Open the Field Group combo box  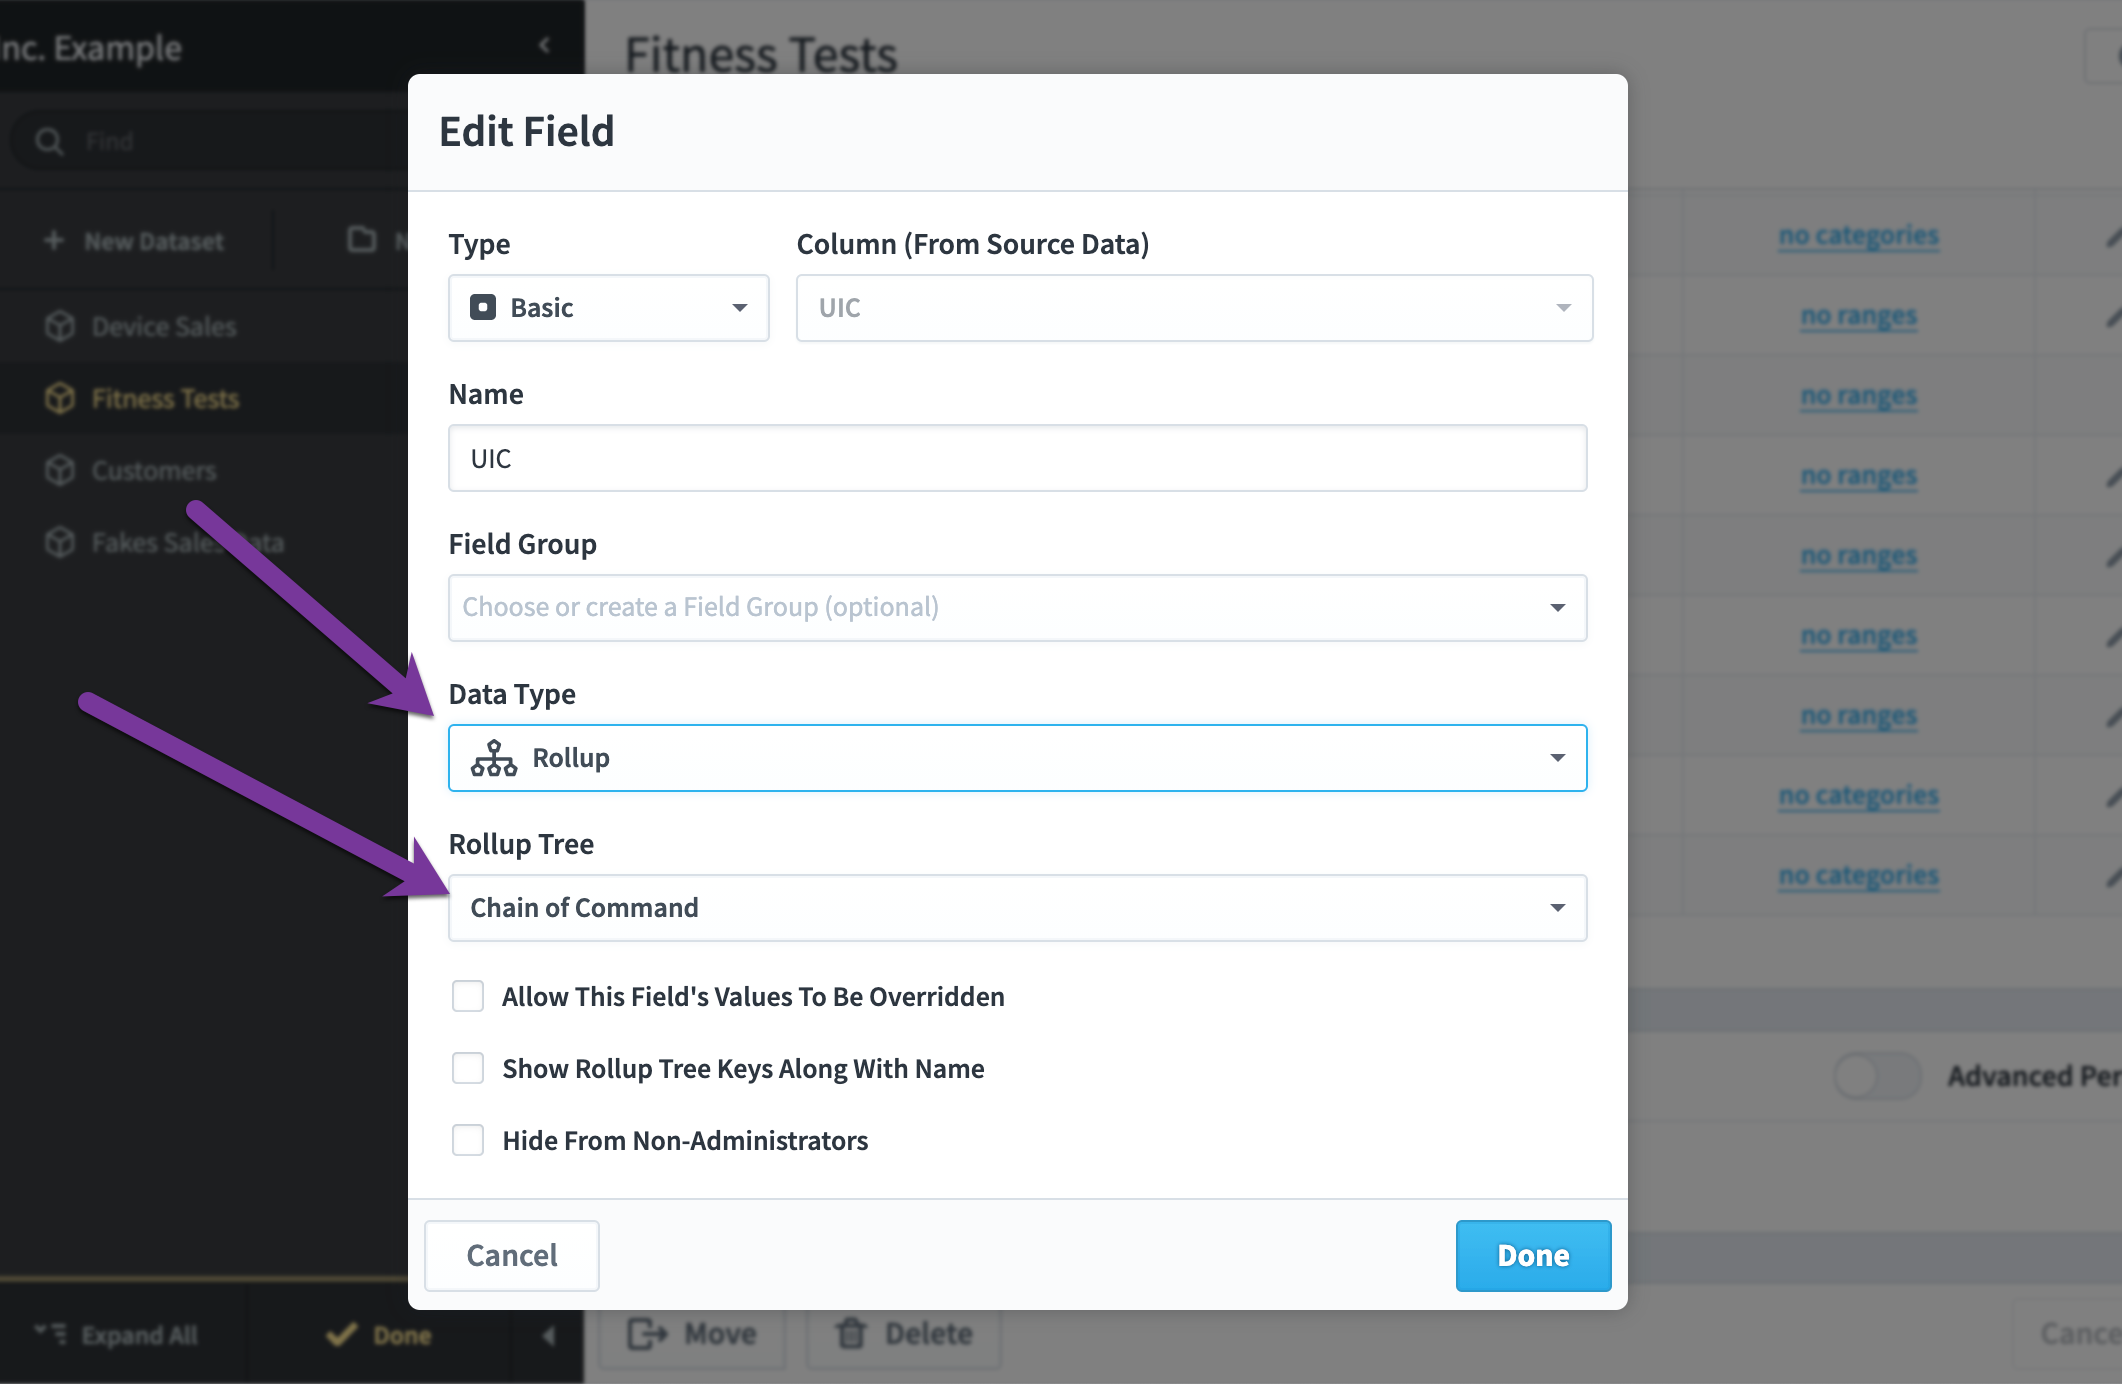(x=1018, y=608)
